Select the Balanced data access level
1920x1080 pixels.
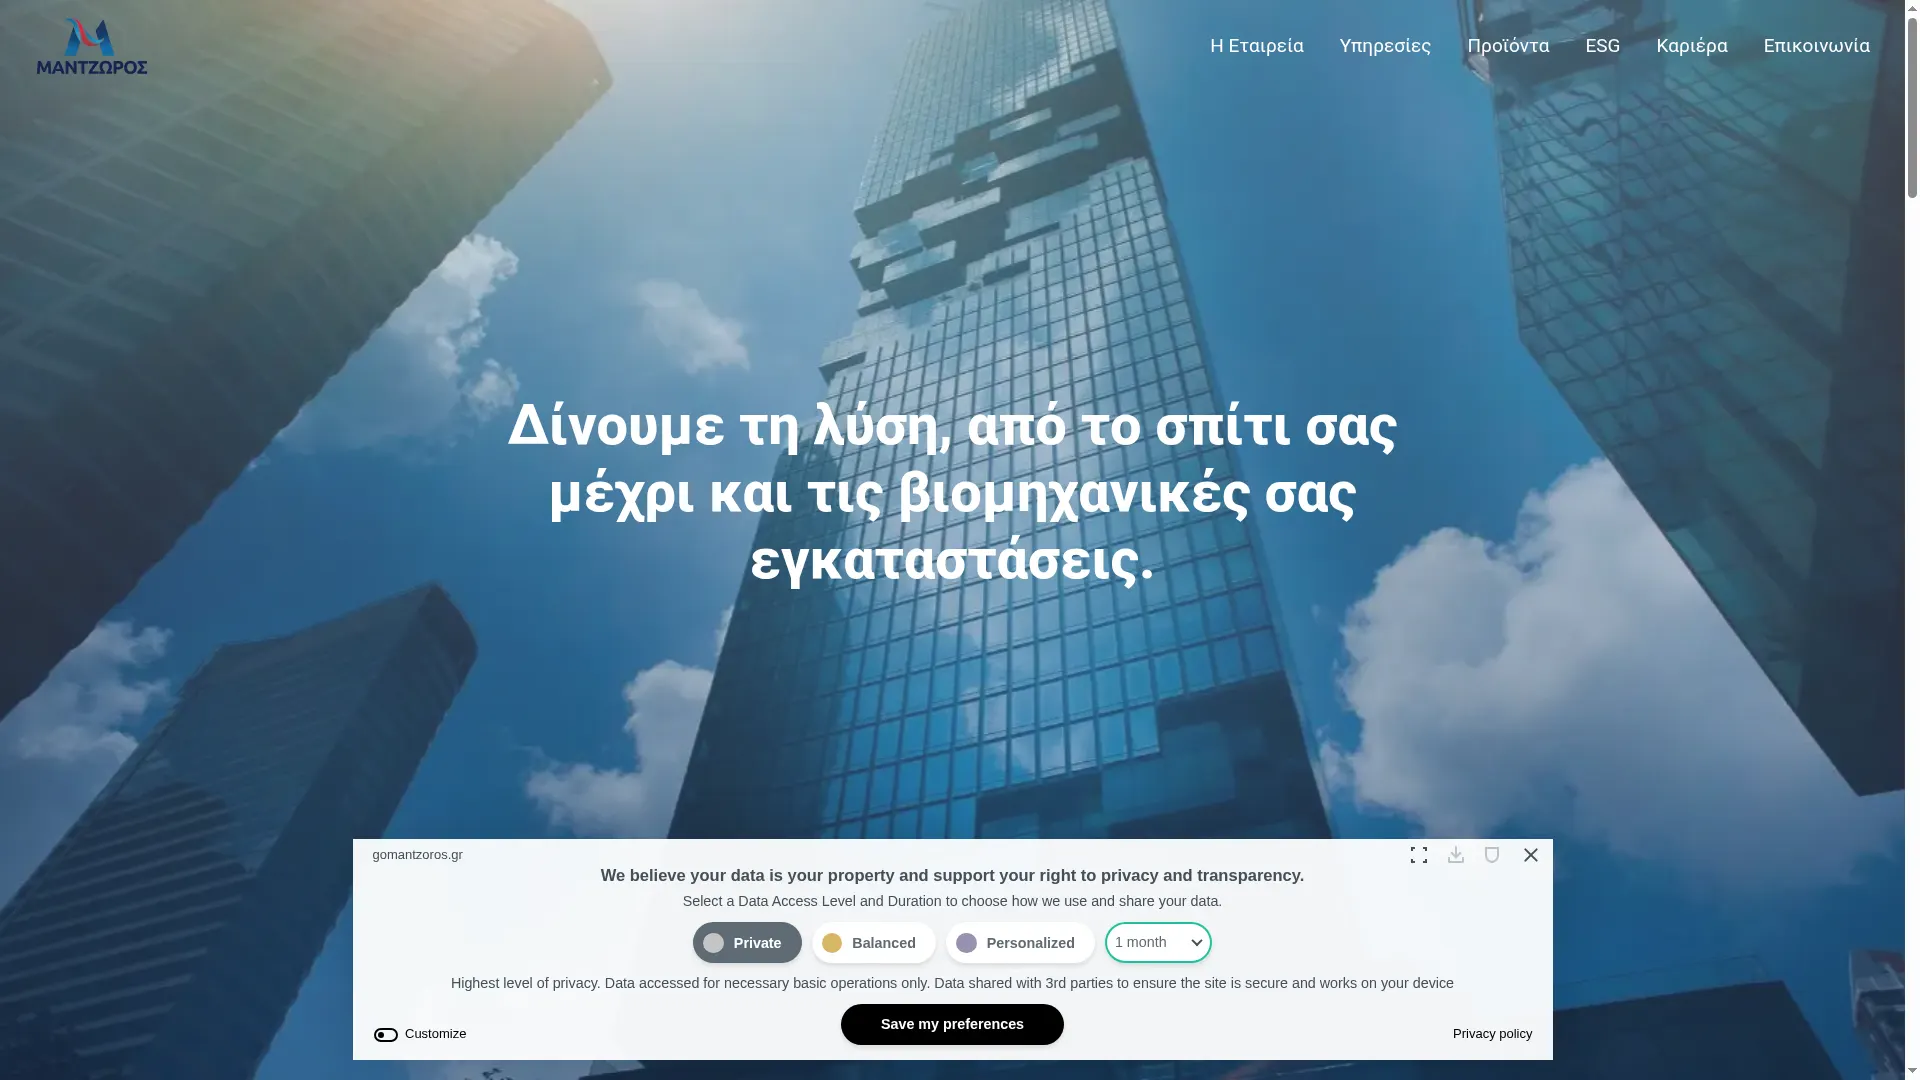[x=873, y=943]
